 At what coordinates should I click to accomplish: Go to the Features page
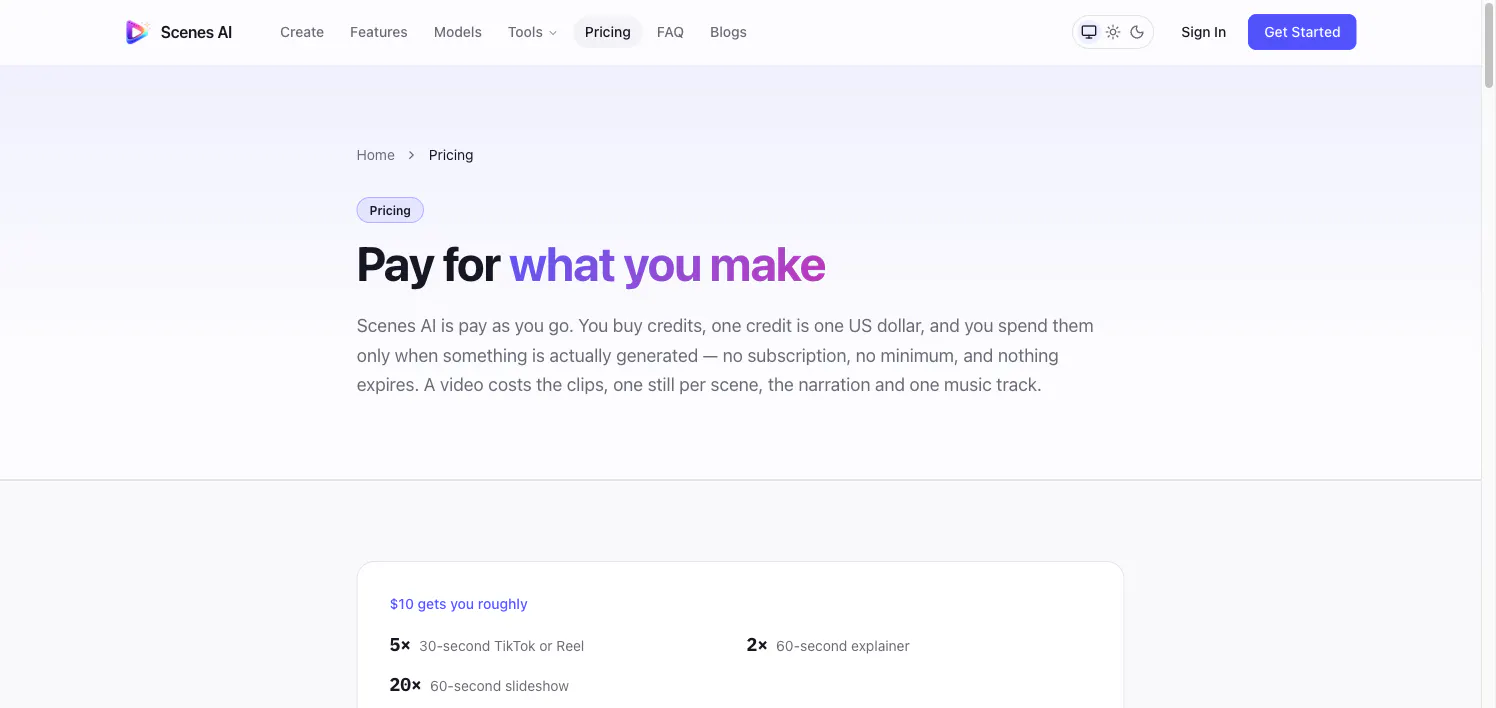coord(379,32)
